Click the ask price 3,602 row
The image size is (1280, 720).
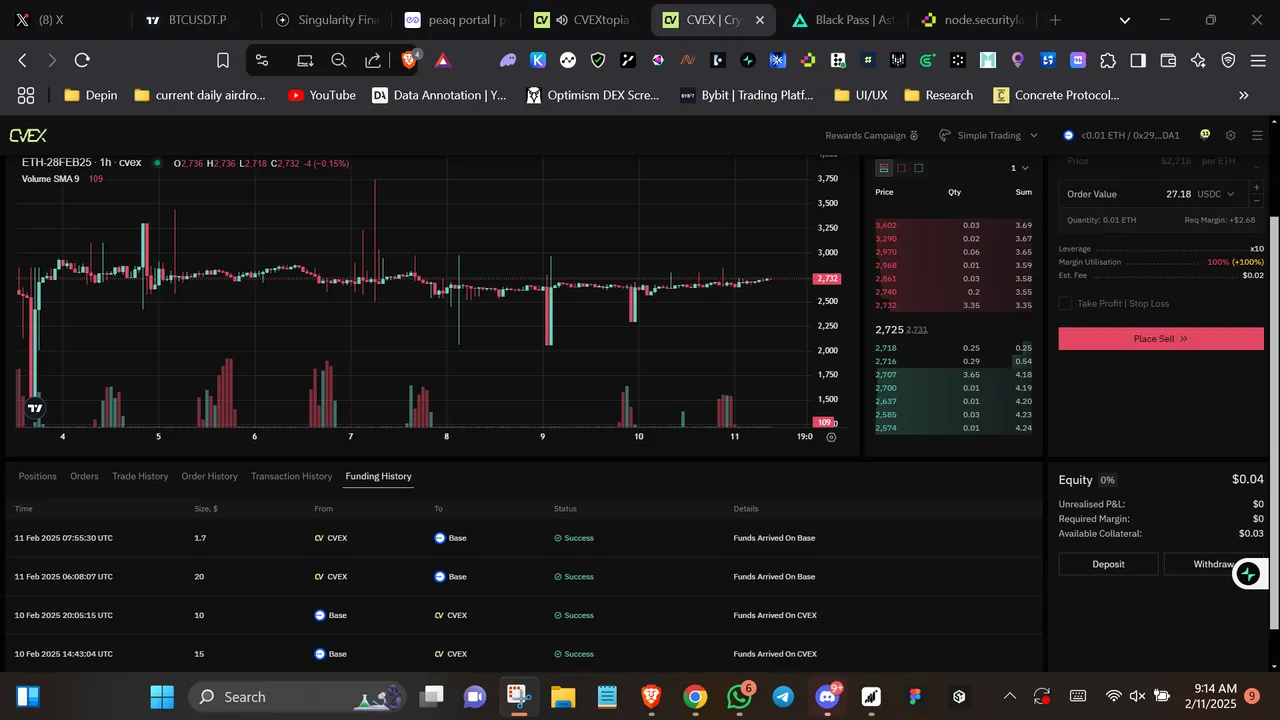954,225
